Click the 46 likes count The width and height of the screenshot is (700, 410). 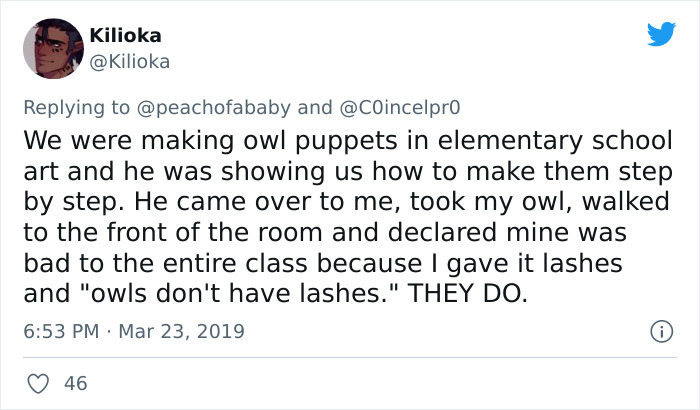[73, 382]
